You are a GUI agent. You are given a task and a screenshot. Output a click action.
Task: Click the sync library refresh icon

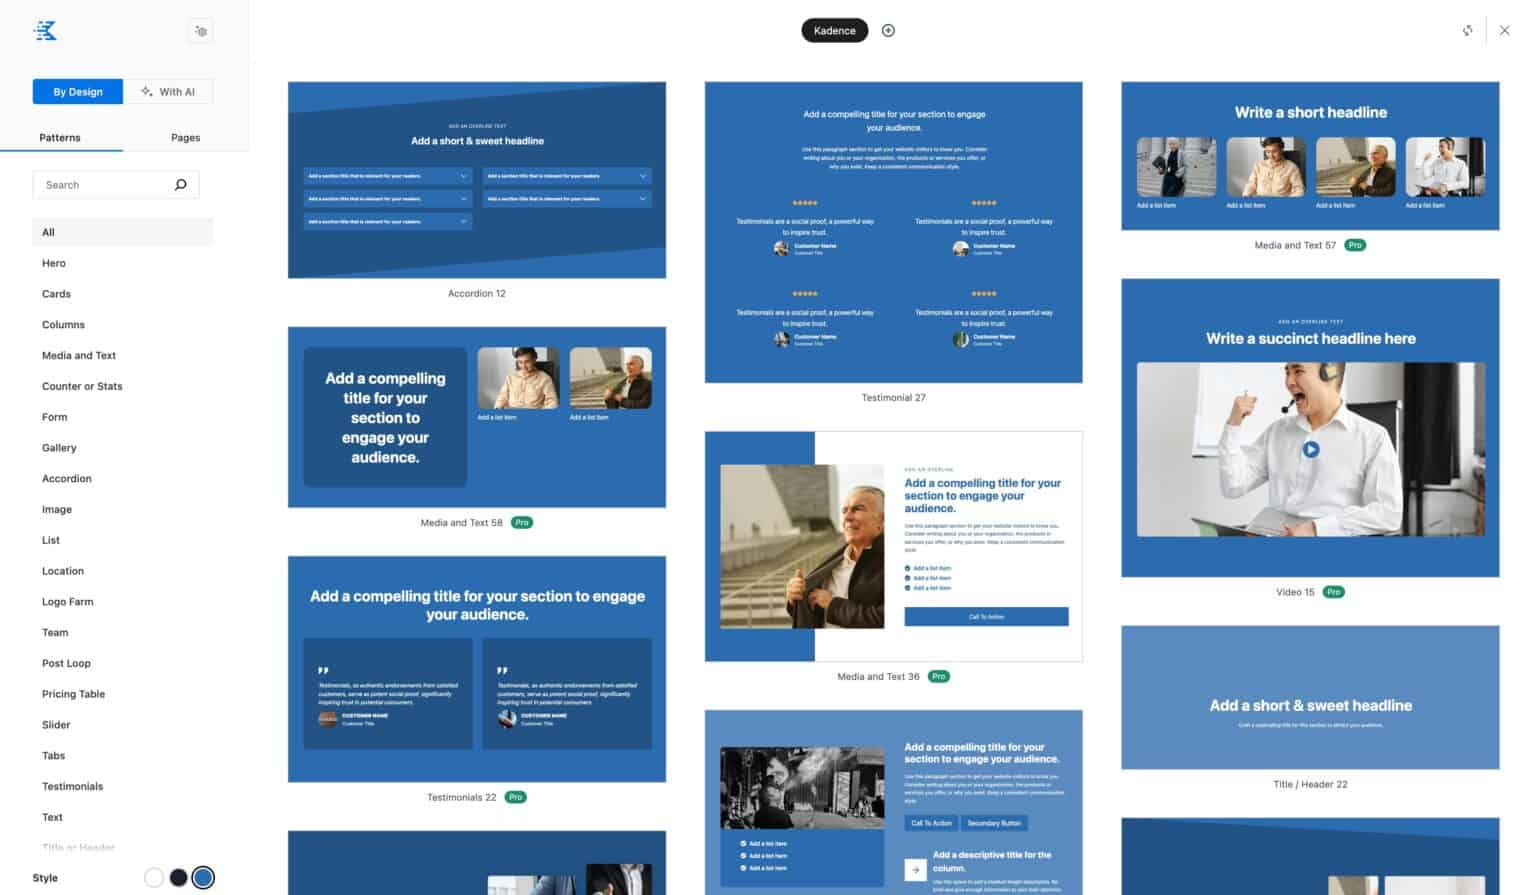(1467, 30)
